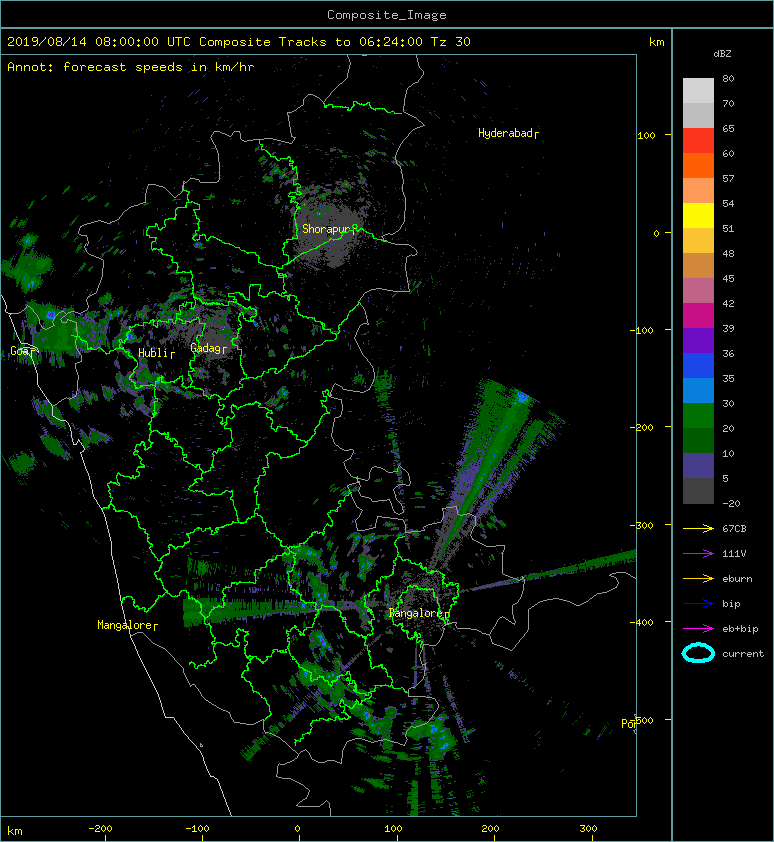Select the Shorapur radar site label

click(329, 229)
